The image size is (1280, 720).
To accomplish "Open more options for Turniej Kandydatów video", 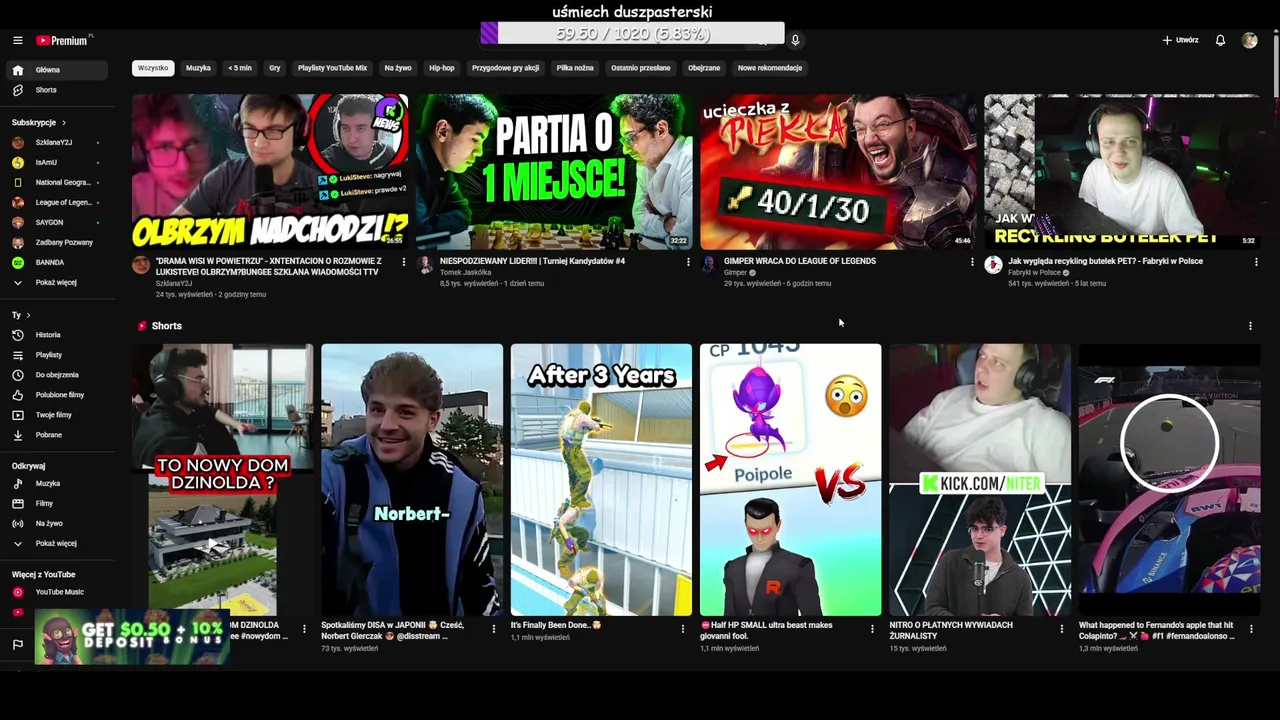I will 688,262.
